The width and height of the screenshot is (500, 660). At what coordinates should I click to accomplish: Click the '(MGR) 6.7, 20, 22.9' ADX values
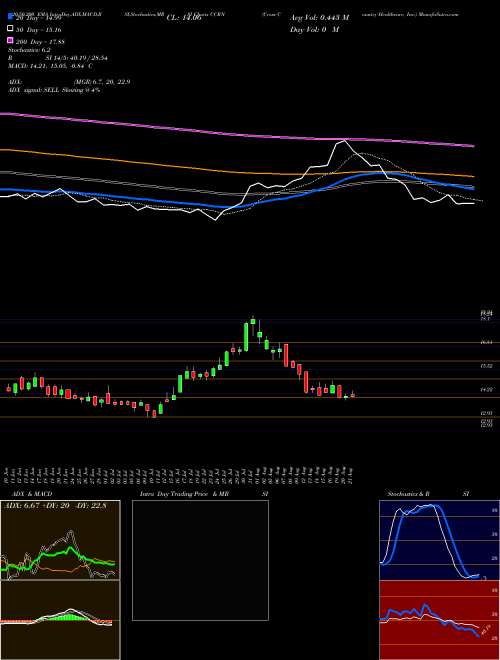(x=101, y=82)
